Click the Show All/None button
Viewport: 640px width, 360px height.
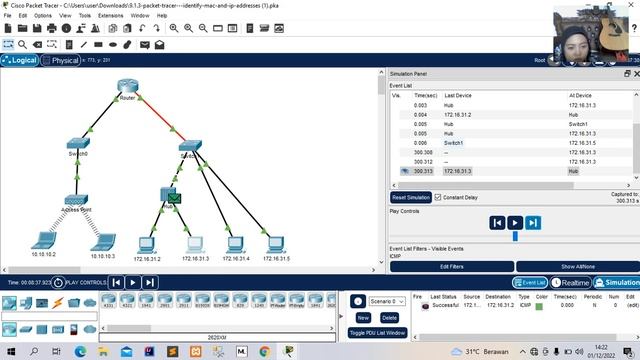tap(578, 267)
